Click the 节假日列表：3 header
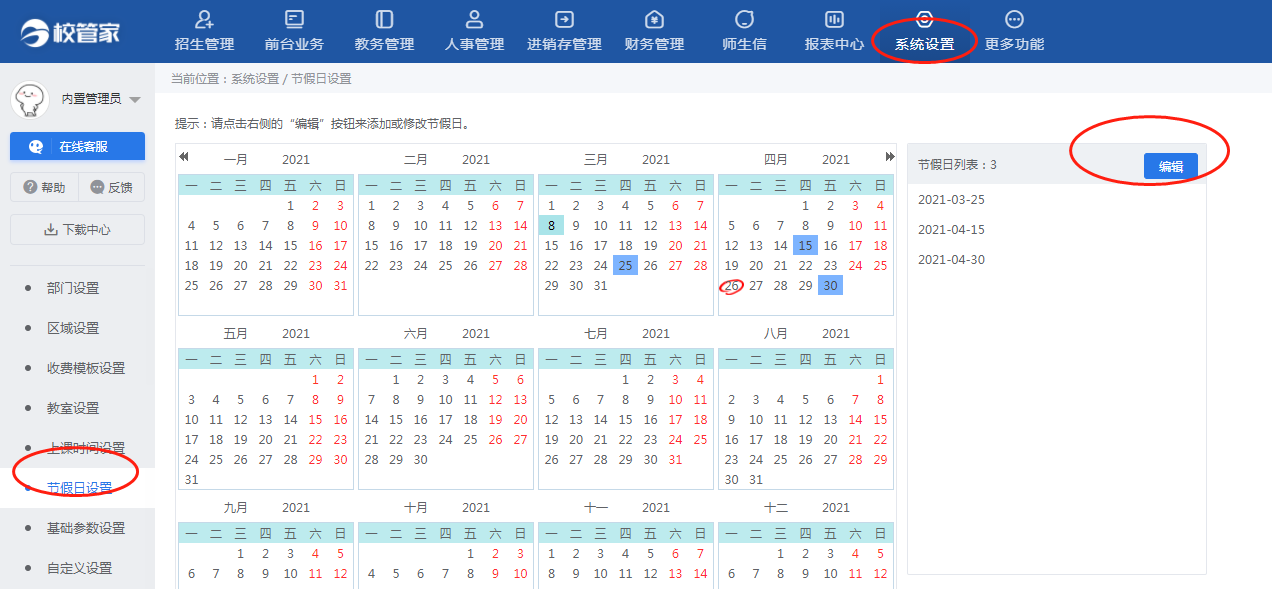1272x589 pixels. [x=957, y=165]
